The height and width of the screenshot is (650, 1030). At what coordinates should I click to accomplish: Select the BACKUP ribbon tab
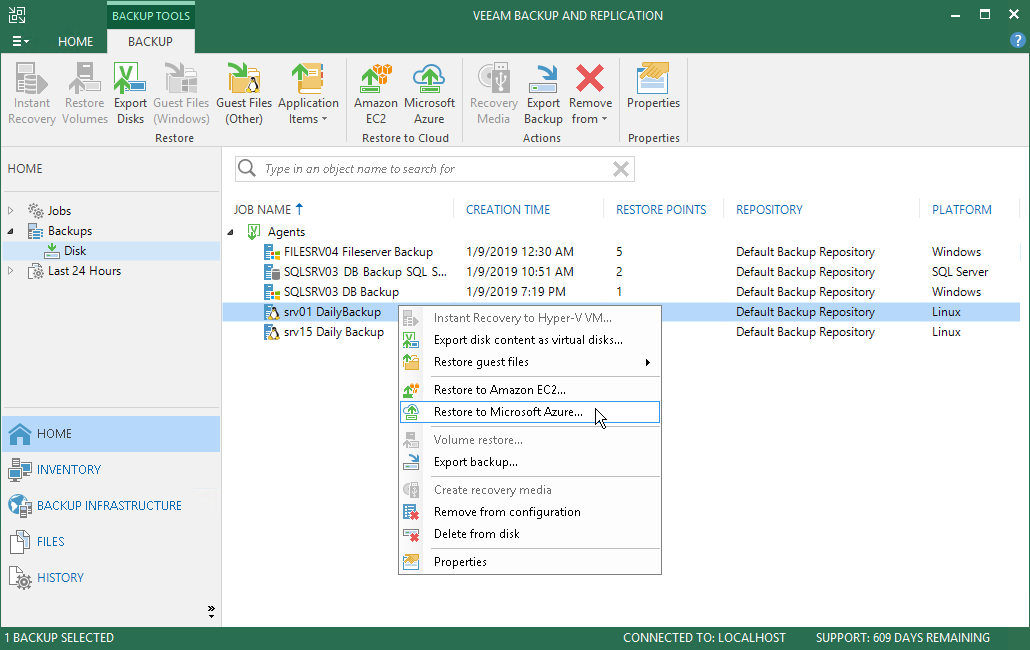[x=150, y=41]
